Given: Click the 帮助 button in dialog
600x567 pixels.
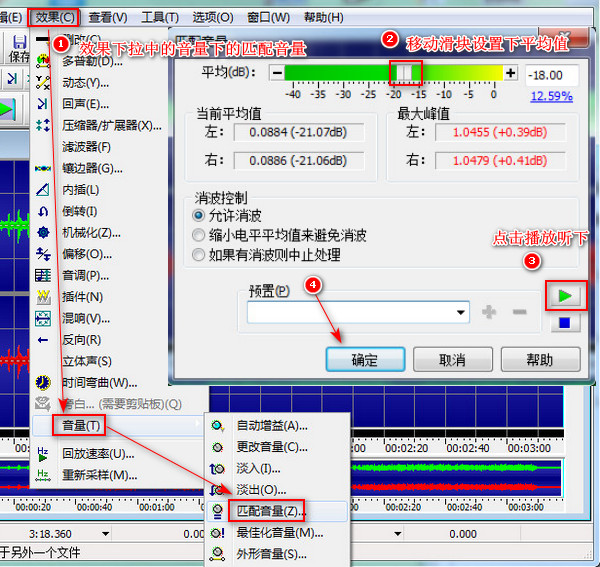Looking at the screenshot, I should (x=541, y=359).
